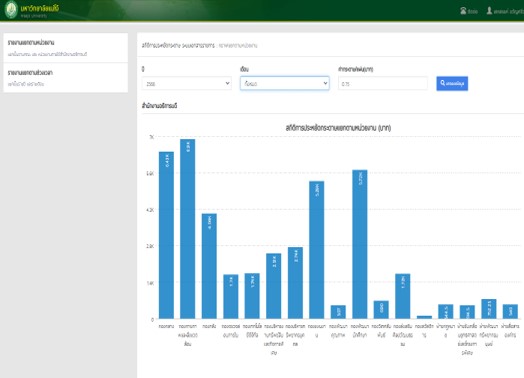Click the breadcrumb text above the filters
Image resolution: width=524 pixels, height=378 pixels.
(x=200, y=45)
